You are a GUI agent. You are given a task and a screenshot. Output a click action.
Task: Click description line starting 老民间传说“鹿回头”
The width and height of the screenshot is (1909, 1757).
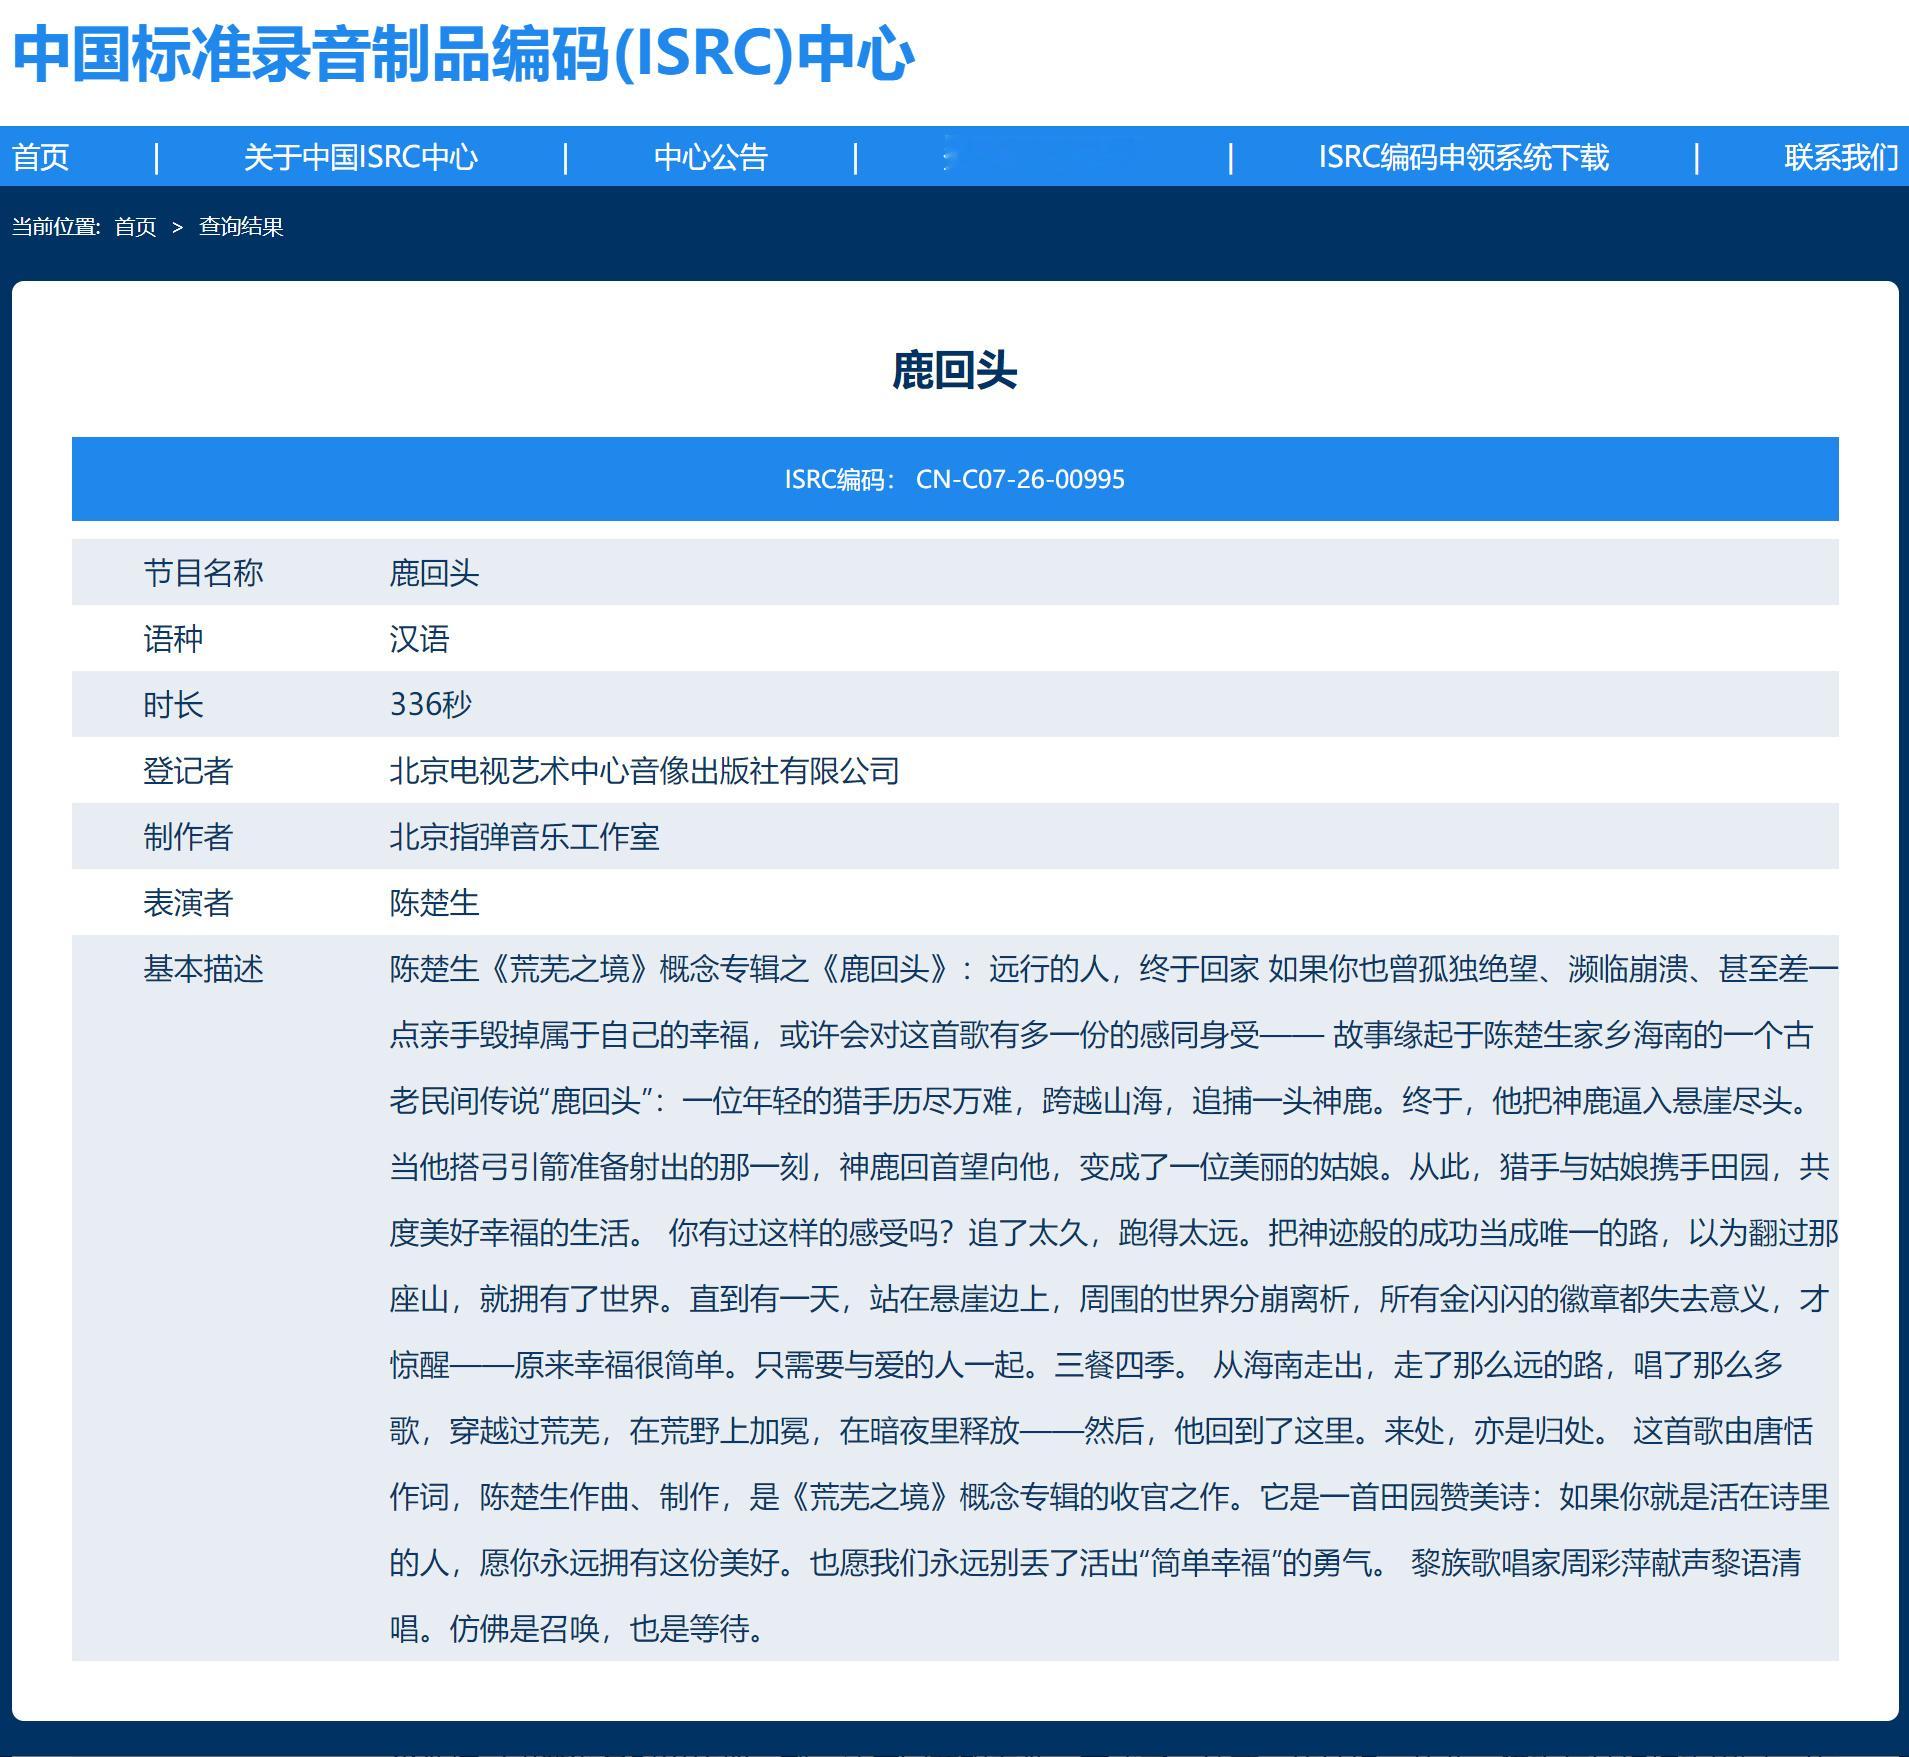click(1102, 1101)
